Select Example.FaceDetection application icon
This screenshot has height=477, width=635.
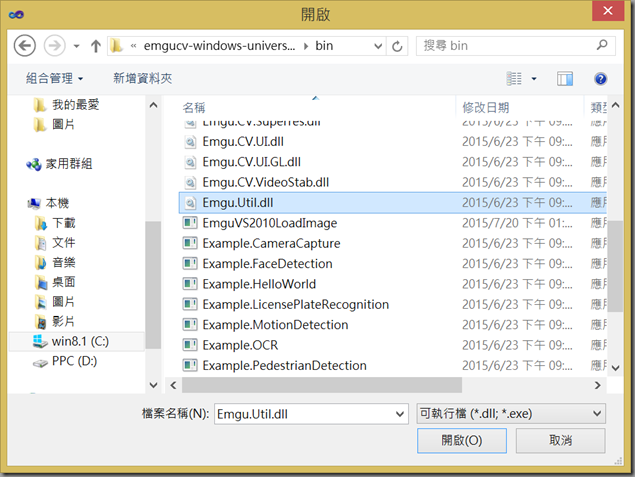click(x=190, y=264)
